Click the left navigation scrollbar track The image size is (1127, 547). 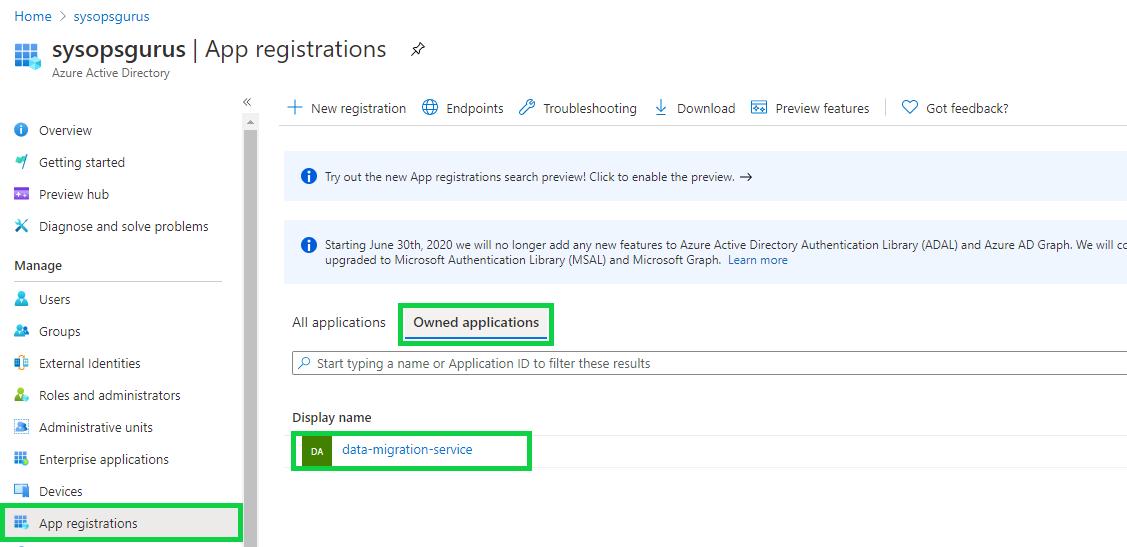tap(250, 338)
